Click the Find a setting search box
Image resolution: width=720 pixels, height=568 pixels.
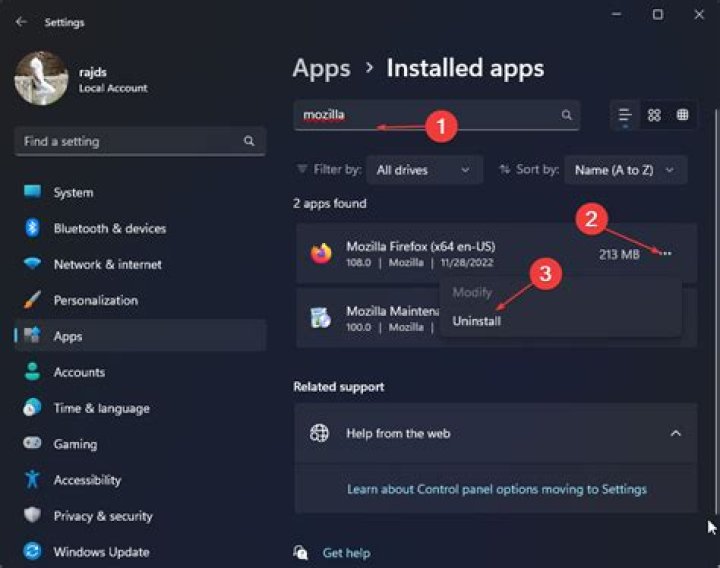(140, 141)
